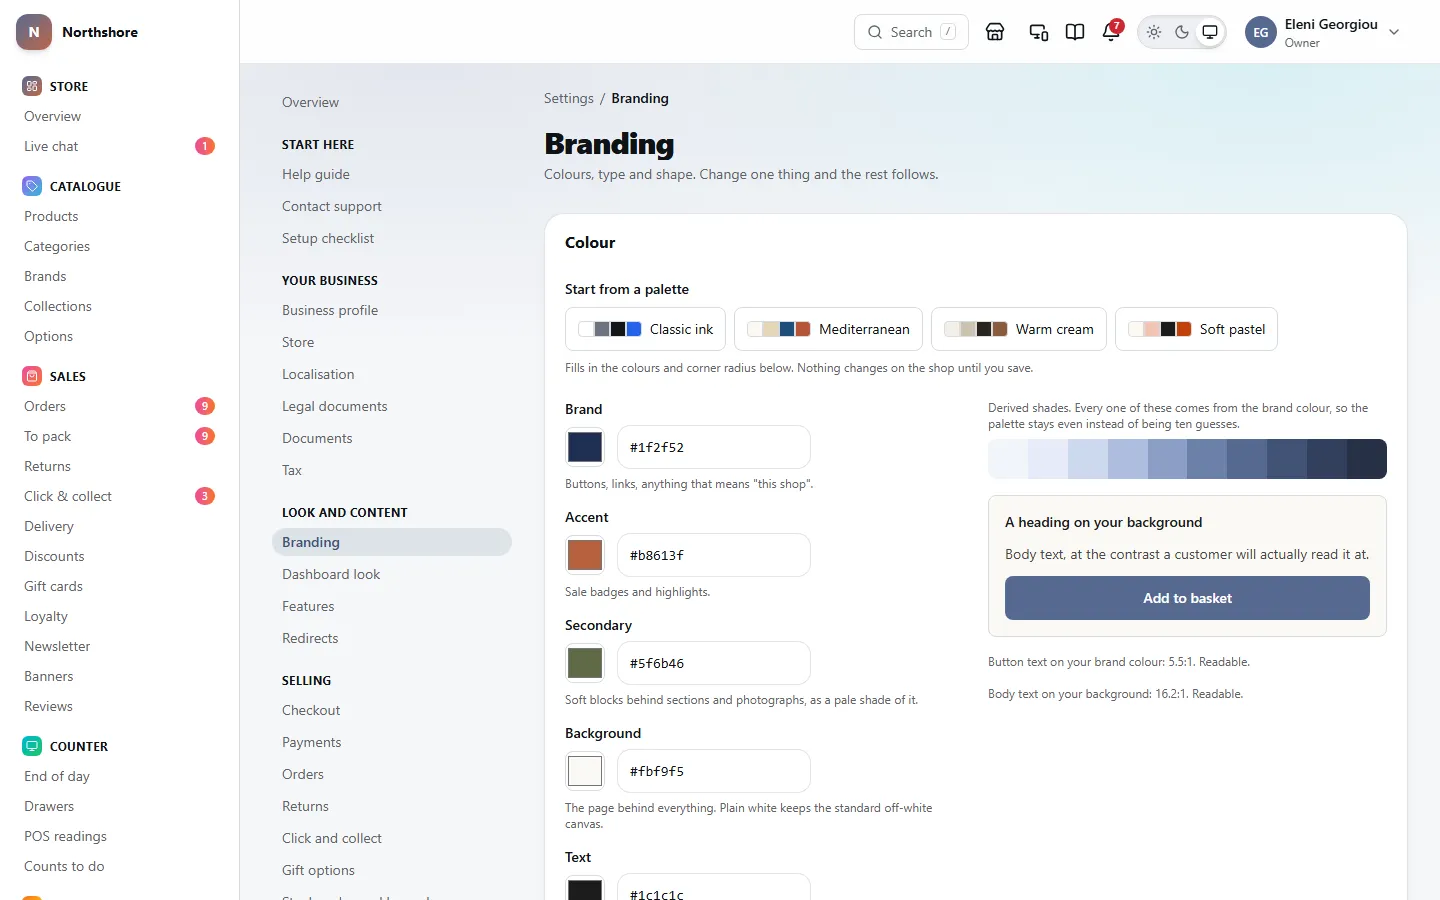Click the SALES section icon
The height and width of the screenshot is (900, 1440).
[x=32, y=376]
